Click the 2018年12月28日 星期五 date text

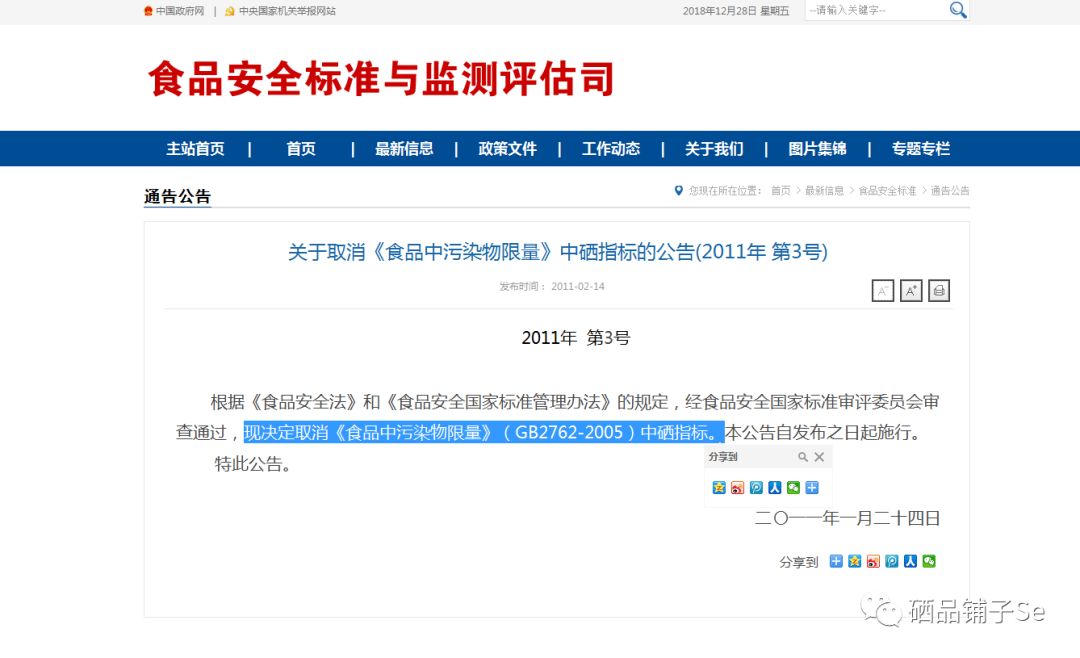tap(736, 11)
